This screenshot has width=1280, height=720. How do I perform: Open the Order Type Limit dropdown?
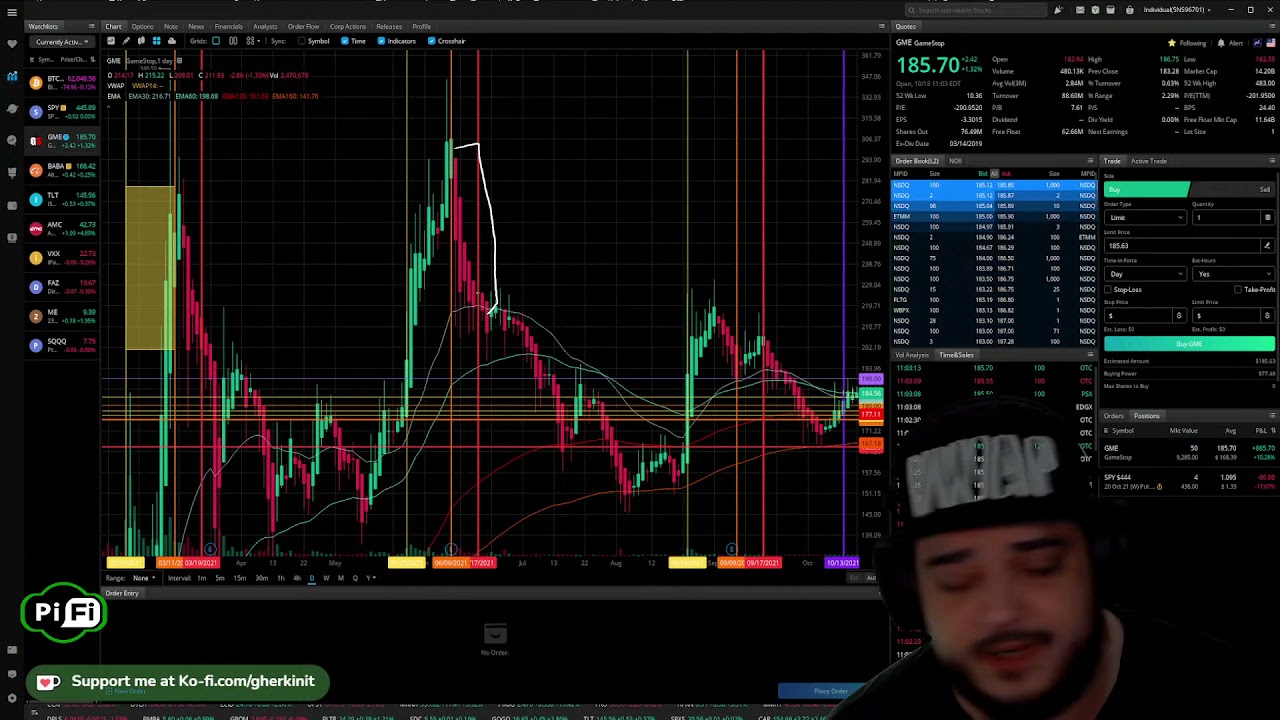[1145, 218]
